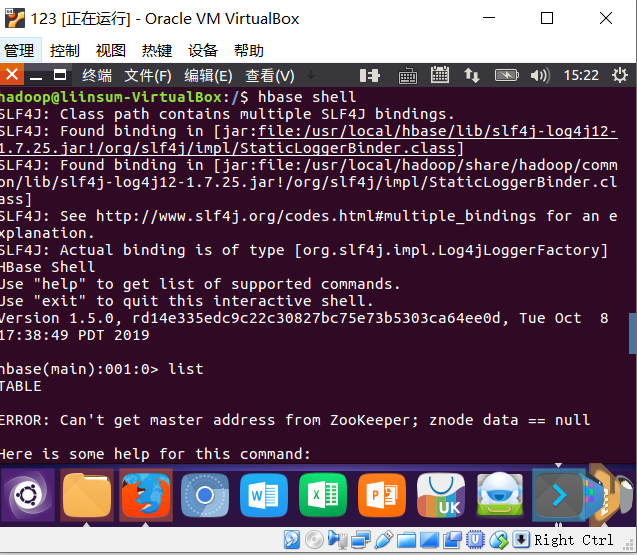Click the recording overlapping screens status icon
This screenshot has width=637, height=555.
point(452,540)
